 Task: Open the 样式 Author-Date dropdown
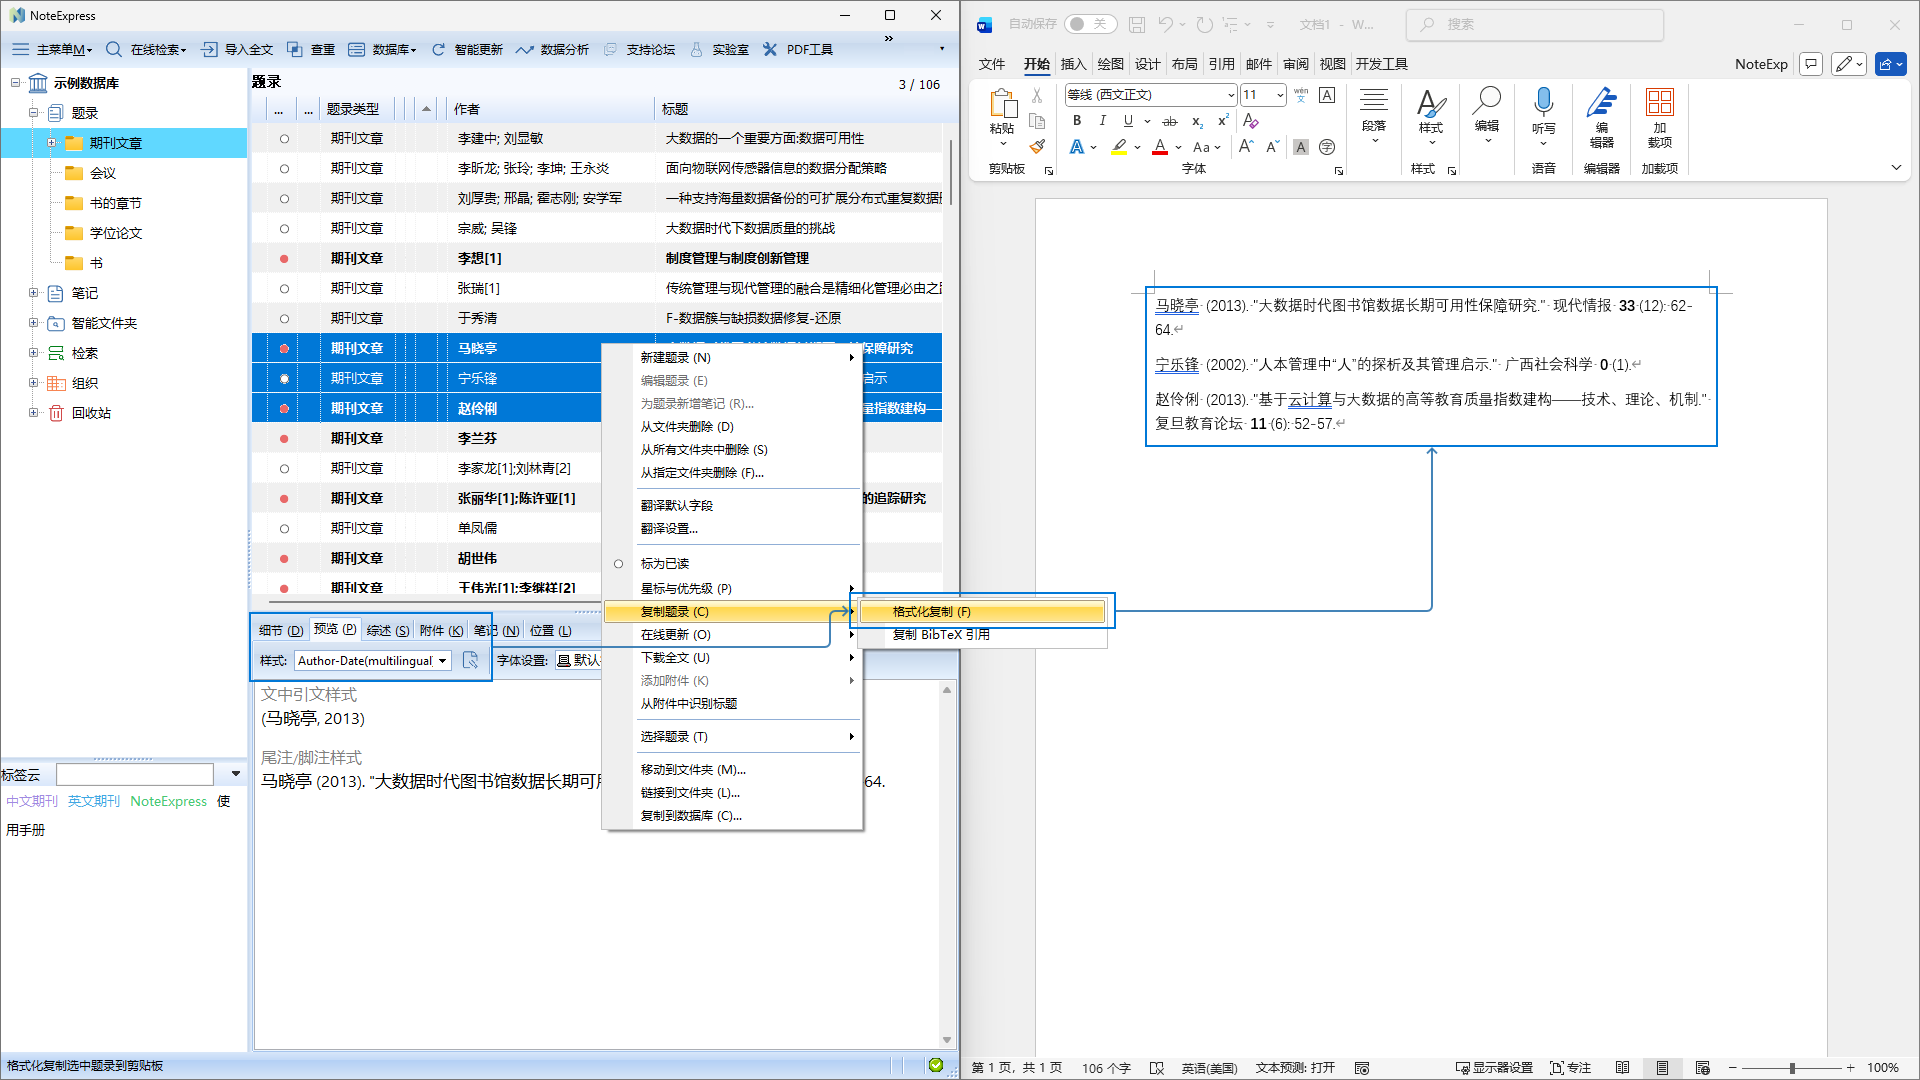click(442, 661)
